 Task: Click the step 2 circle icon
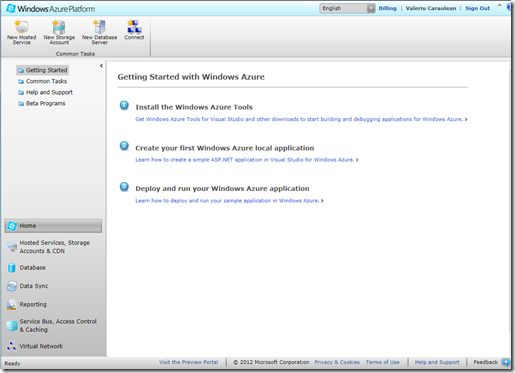tap(124, 146)
